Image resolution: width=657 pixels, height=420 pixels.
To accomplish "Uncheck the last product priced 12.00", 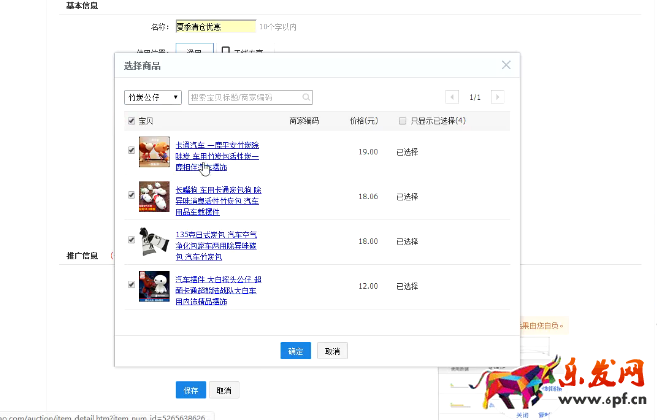I will (132, 285).
